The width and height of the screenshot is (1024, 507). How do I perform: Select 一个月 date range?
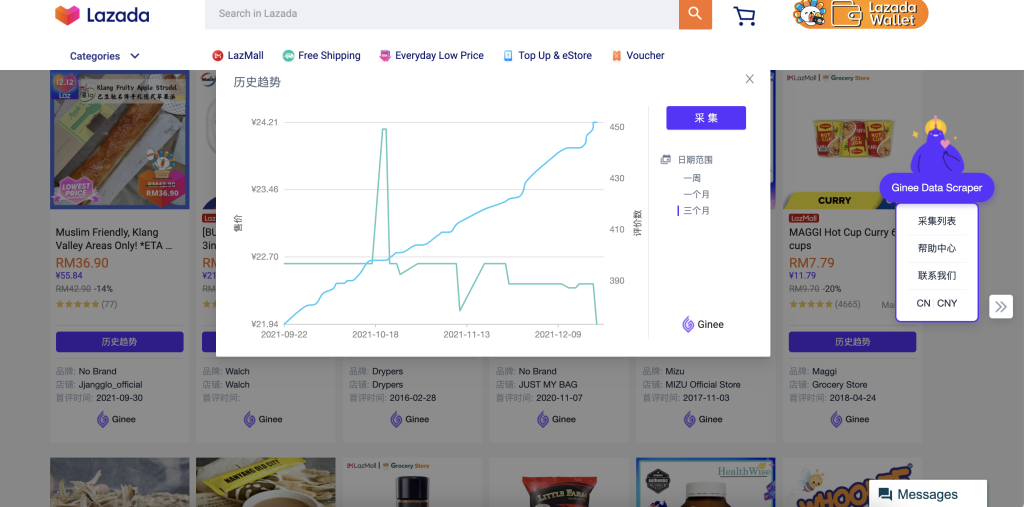point(696,195)
